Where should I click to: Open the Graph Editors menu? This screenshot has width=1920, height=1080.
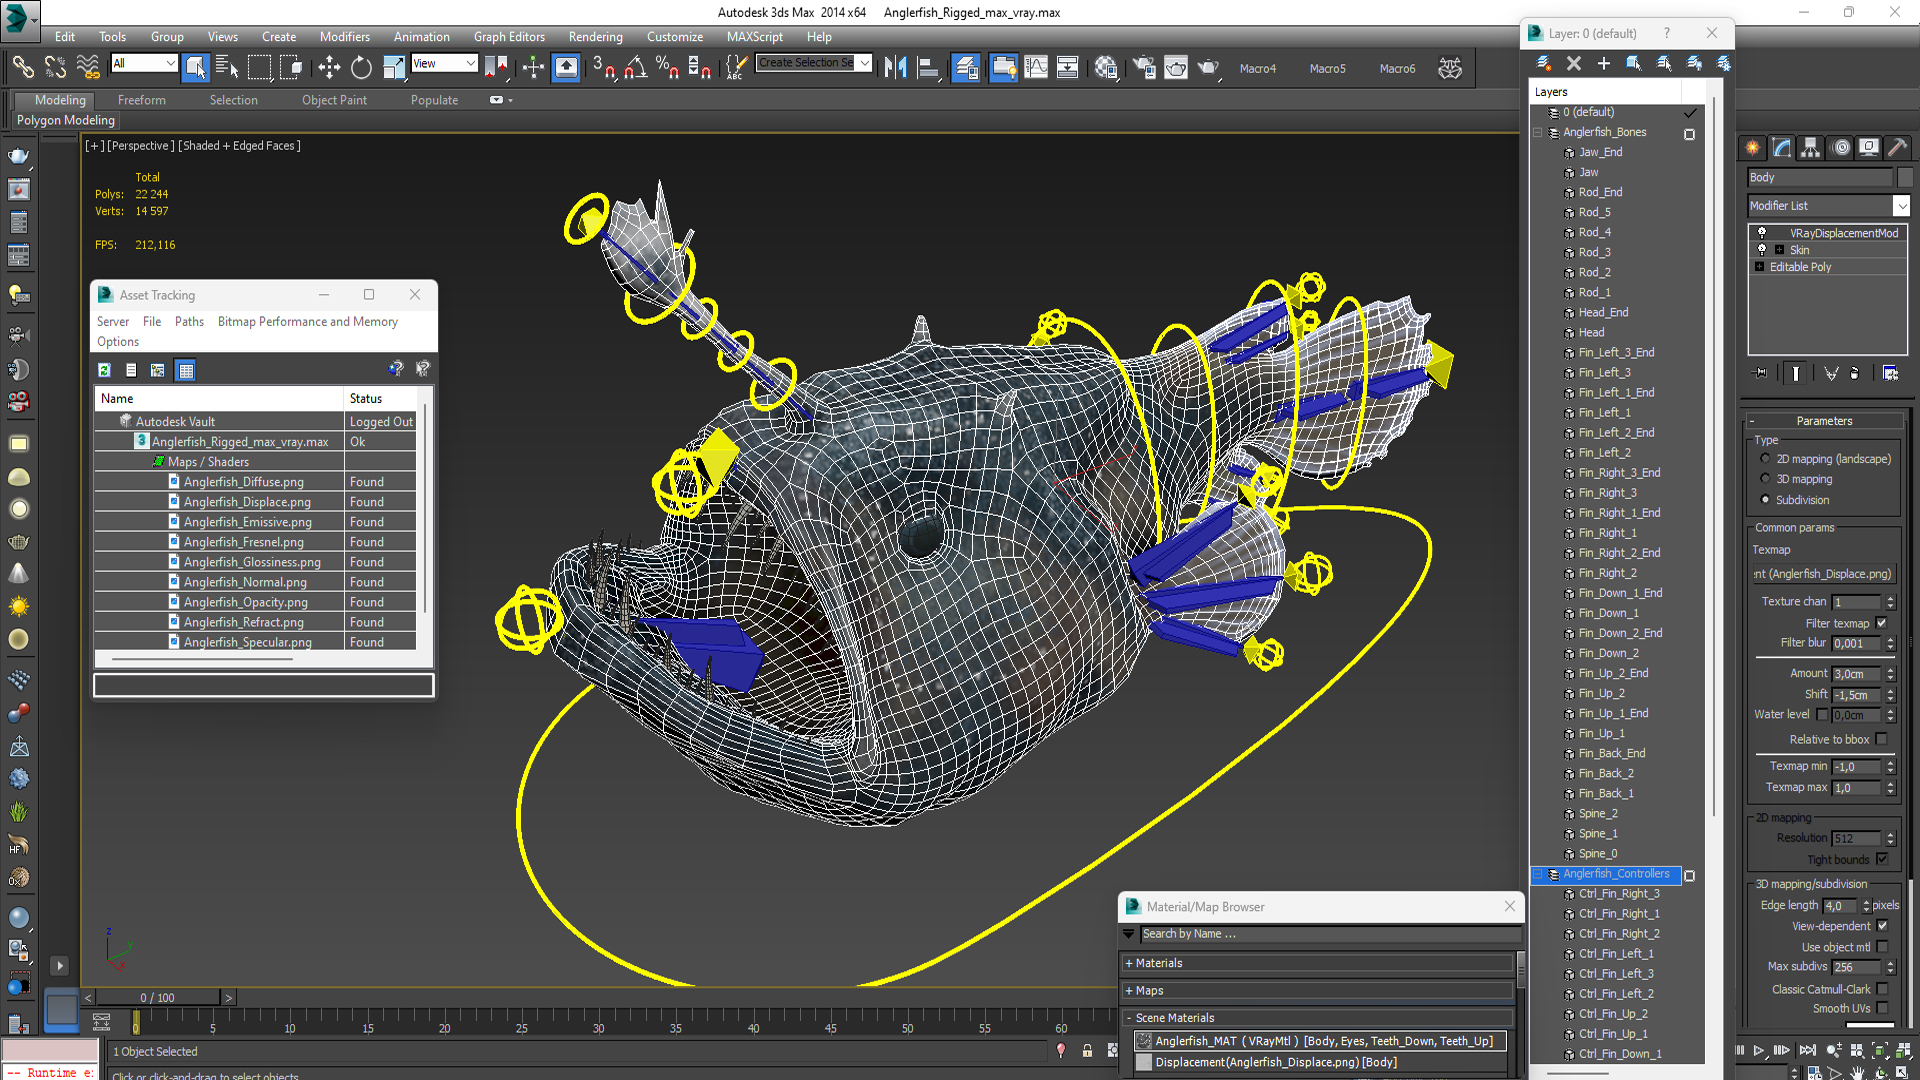tap(509, 36)
